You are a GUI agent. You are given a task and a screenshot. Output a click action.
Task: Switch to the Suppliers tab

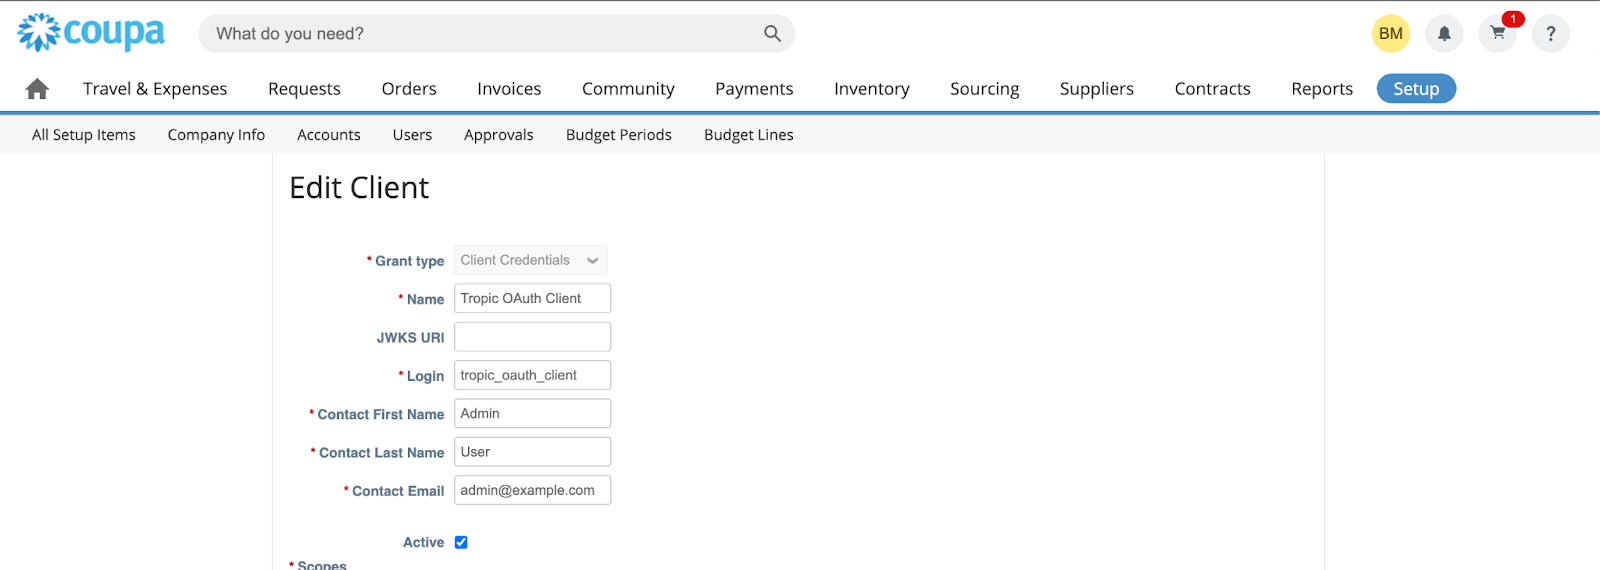1096,89
